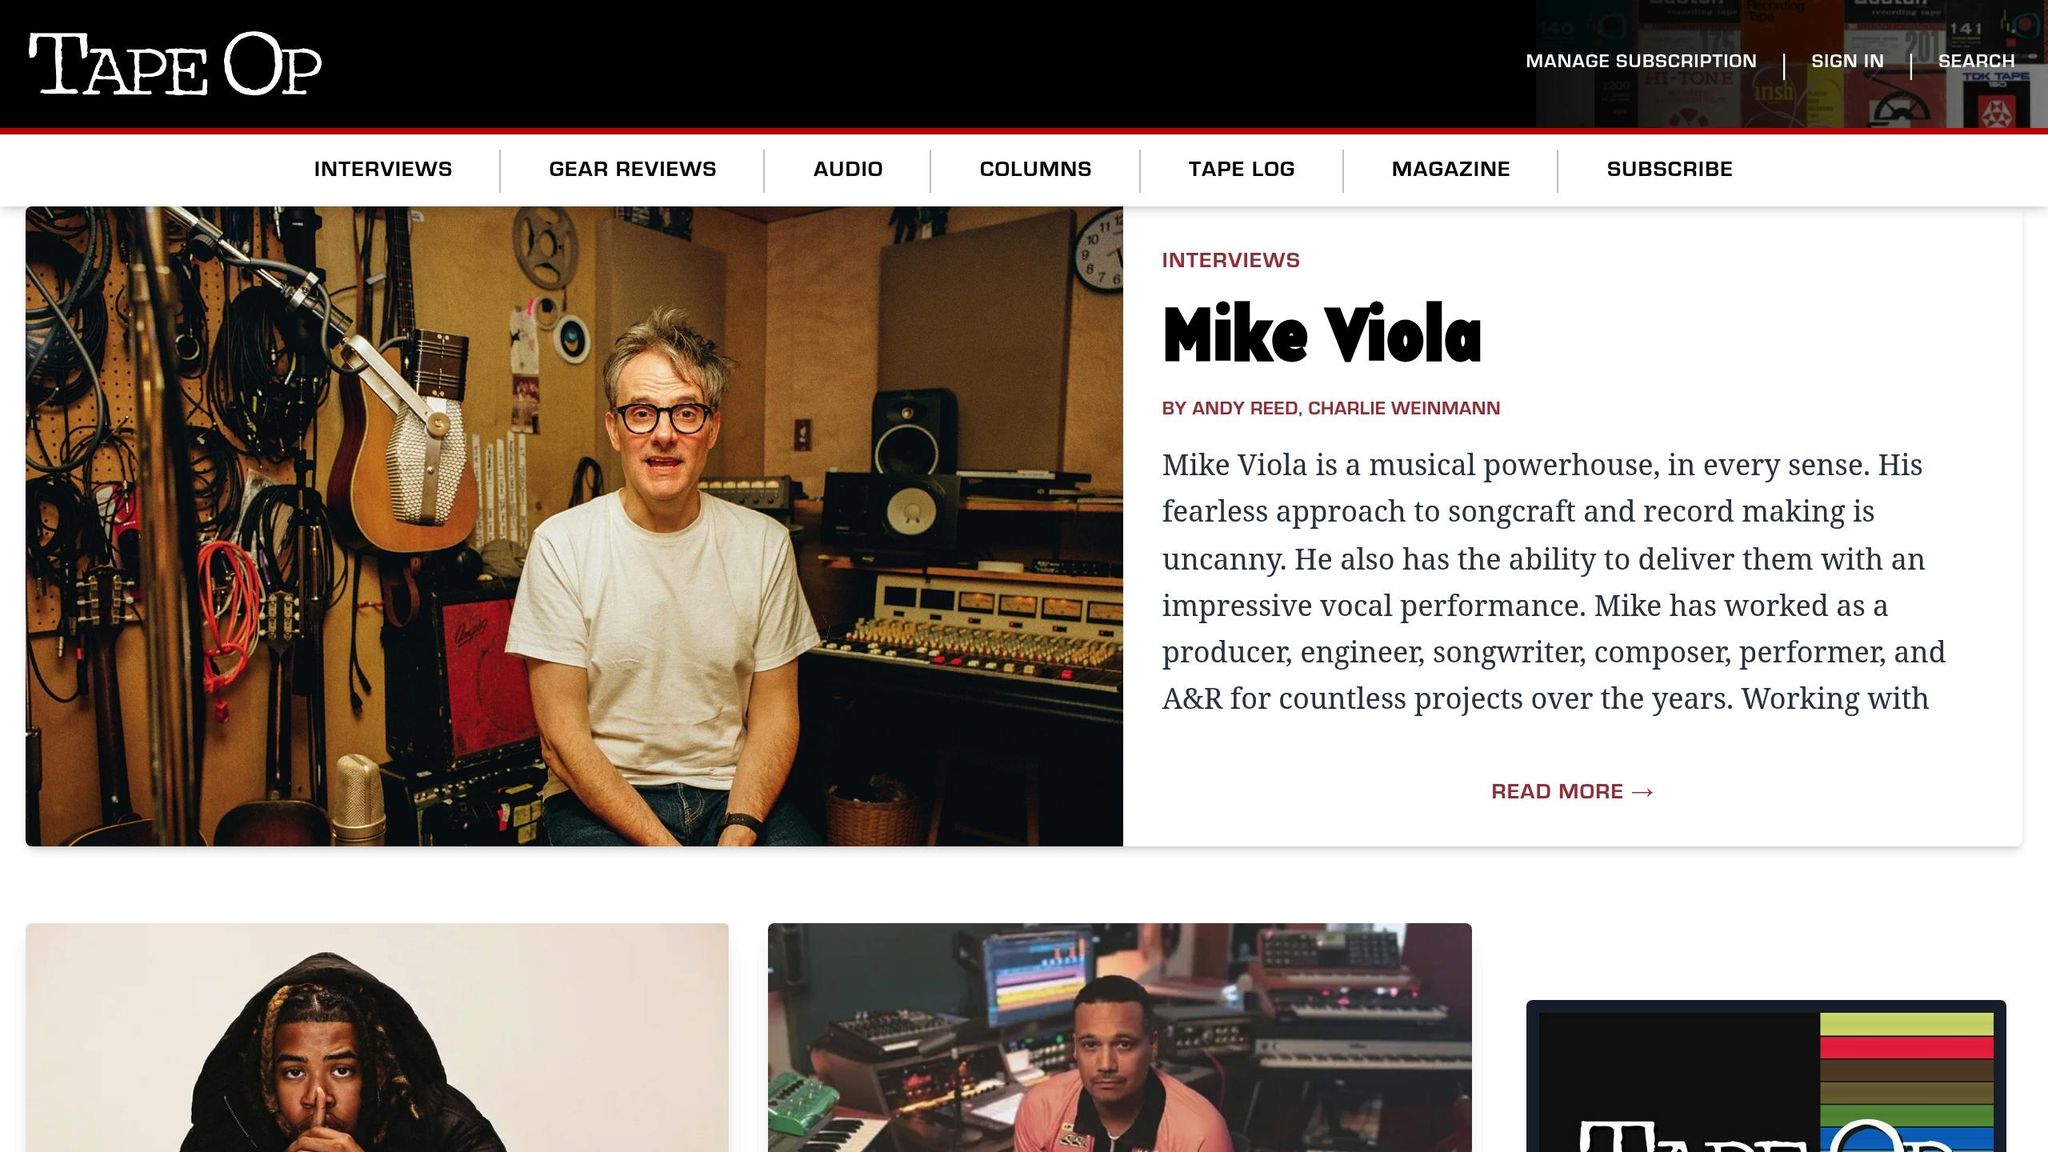
Task: Click Subscribe in the nav bar
Action: click(1669, 169)
